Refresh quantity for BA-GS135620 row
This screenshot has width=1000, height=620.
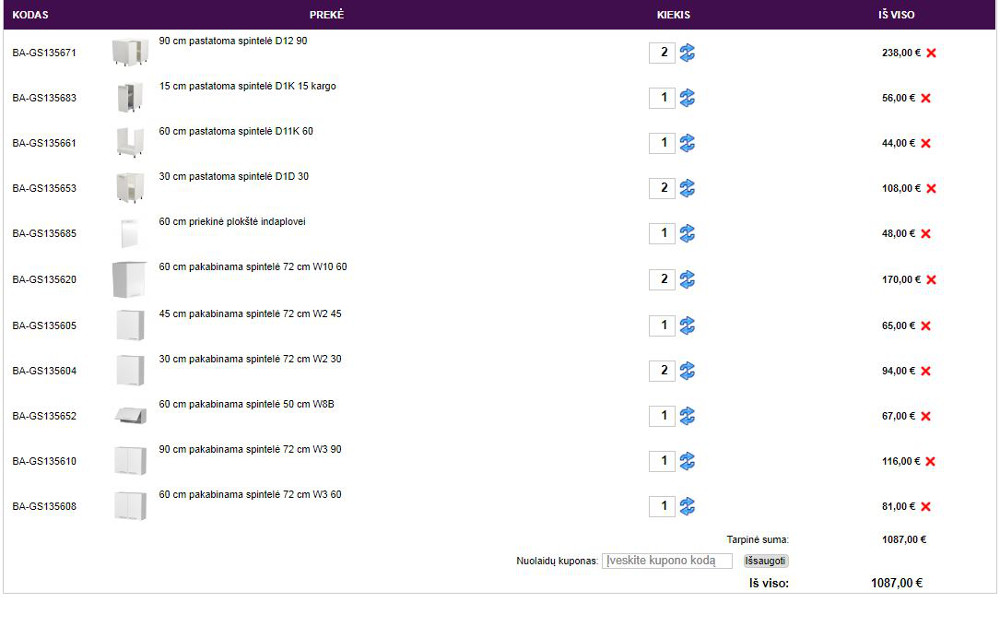tap(687, 279)
